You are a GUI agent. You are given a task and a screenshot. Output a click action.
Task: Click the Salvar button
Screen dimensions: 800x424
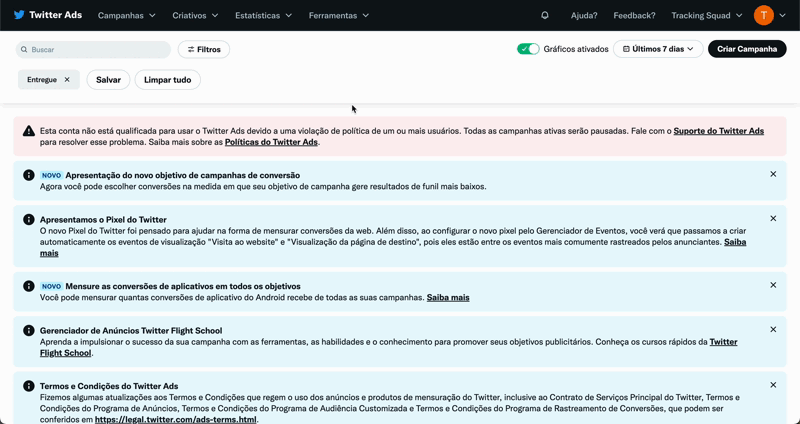point(108,80)
